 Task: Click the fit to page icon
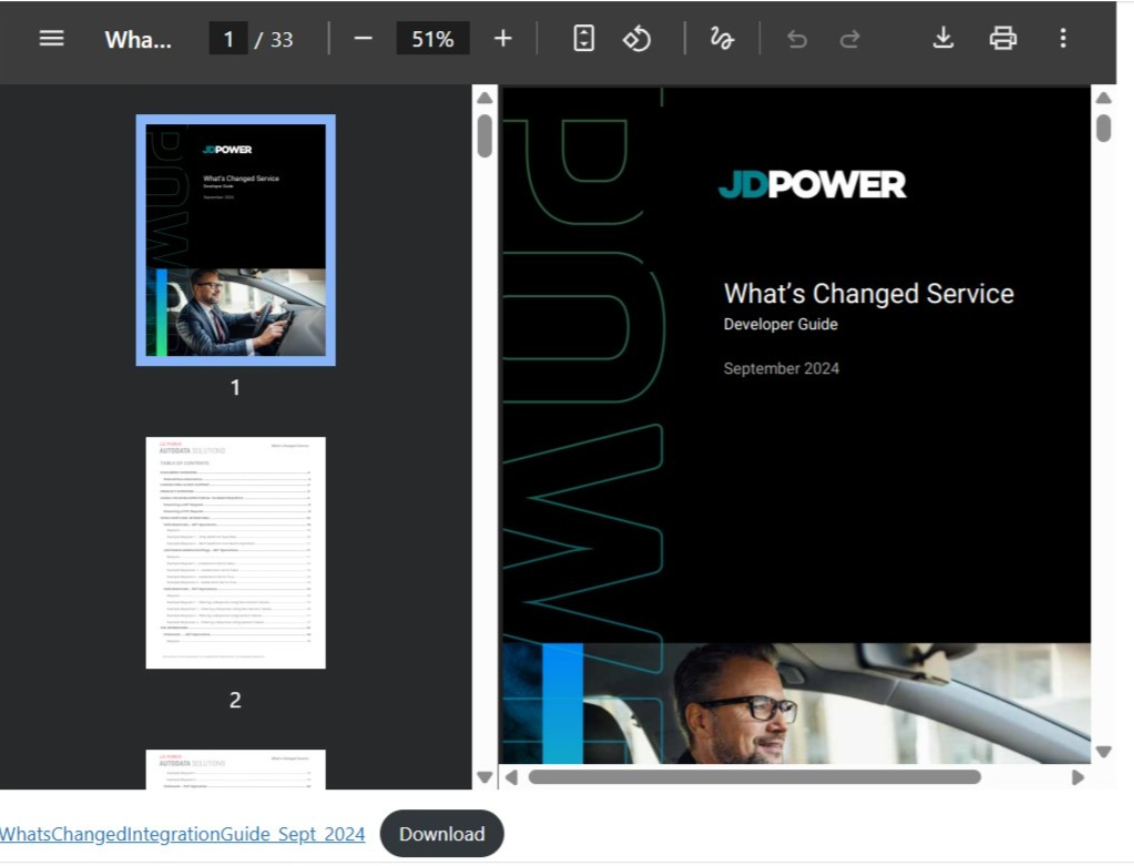584,39
